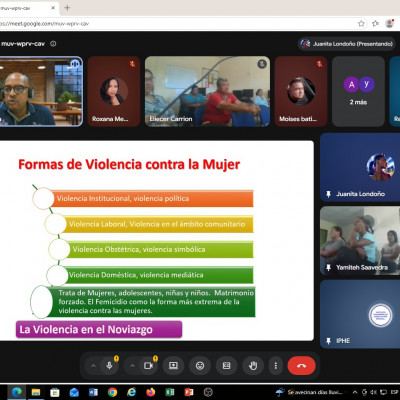Open the emoji reactions panel
Image resolution: width=400 pixels, height=400 pixels.
coord(200,366)
